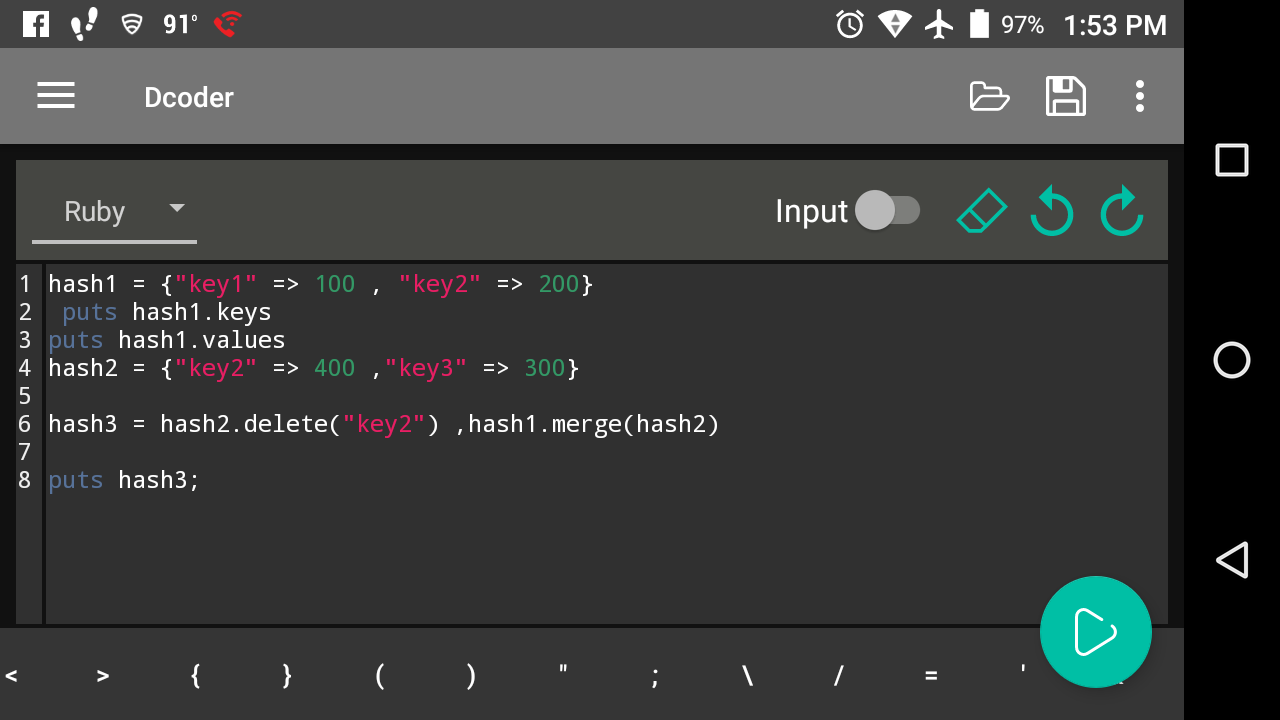Insert the semicolon shortcut key

(x=655, y=676)
